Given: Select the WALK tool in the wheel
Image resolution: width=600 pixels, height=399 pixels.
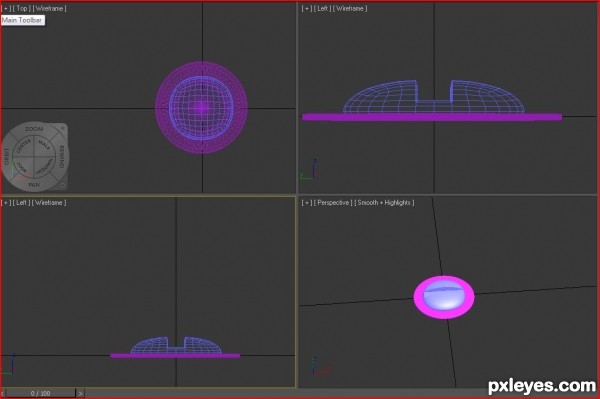Looking at the screenshot, I should (45, 145).
